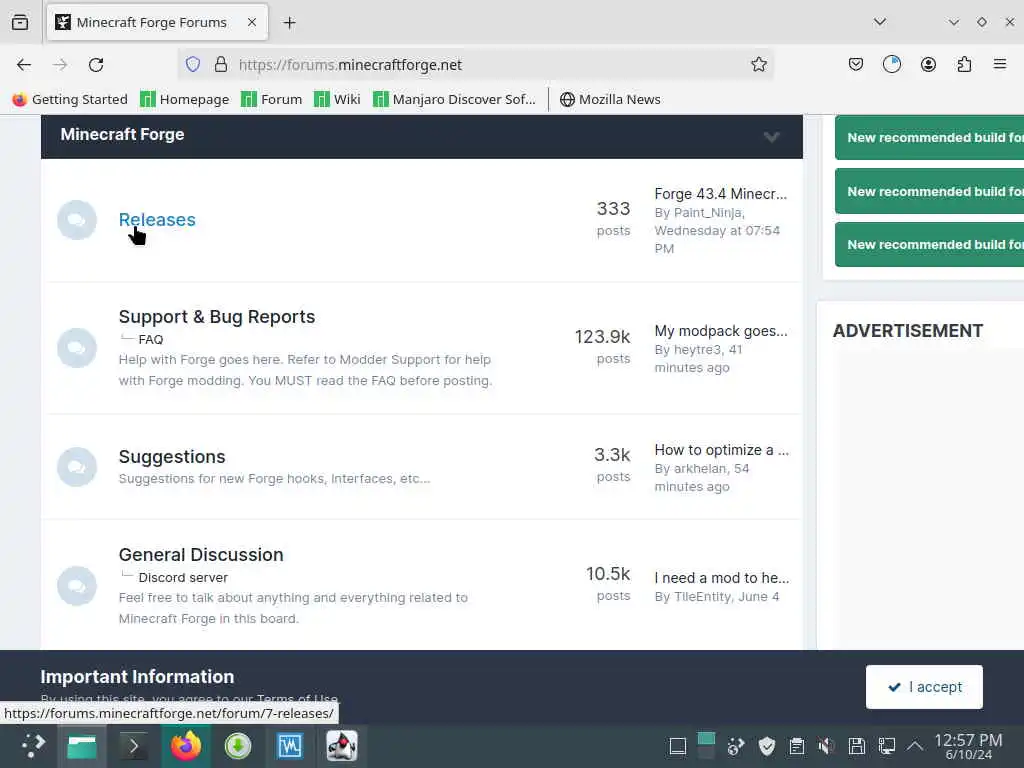Open the volume tray icon
The width and height of the screenshot is (1024, 768).
click(826, 746)
